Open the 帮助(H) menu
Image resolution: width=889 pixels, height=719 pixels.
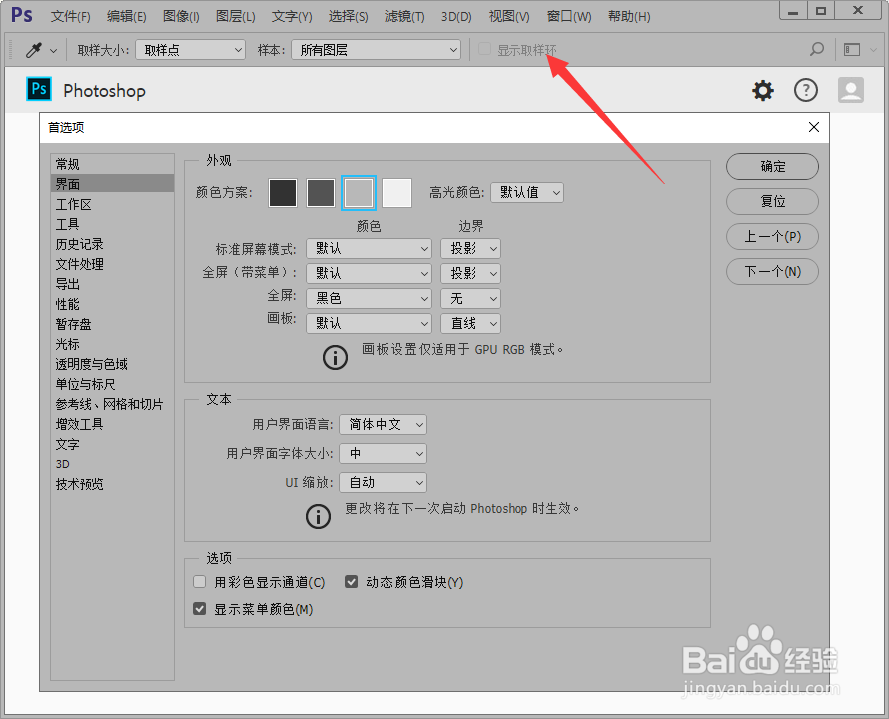point(629,16)
